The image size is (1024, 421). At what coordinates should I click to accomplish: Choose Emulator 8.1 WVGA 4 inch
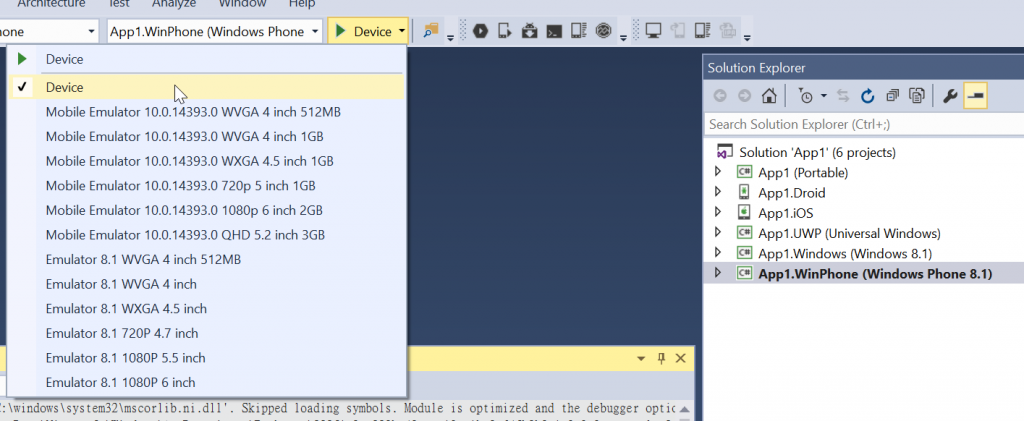pos(206,284)
